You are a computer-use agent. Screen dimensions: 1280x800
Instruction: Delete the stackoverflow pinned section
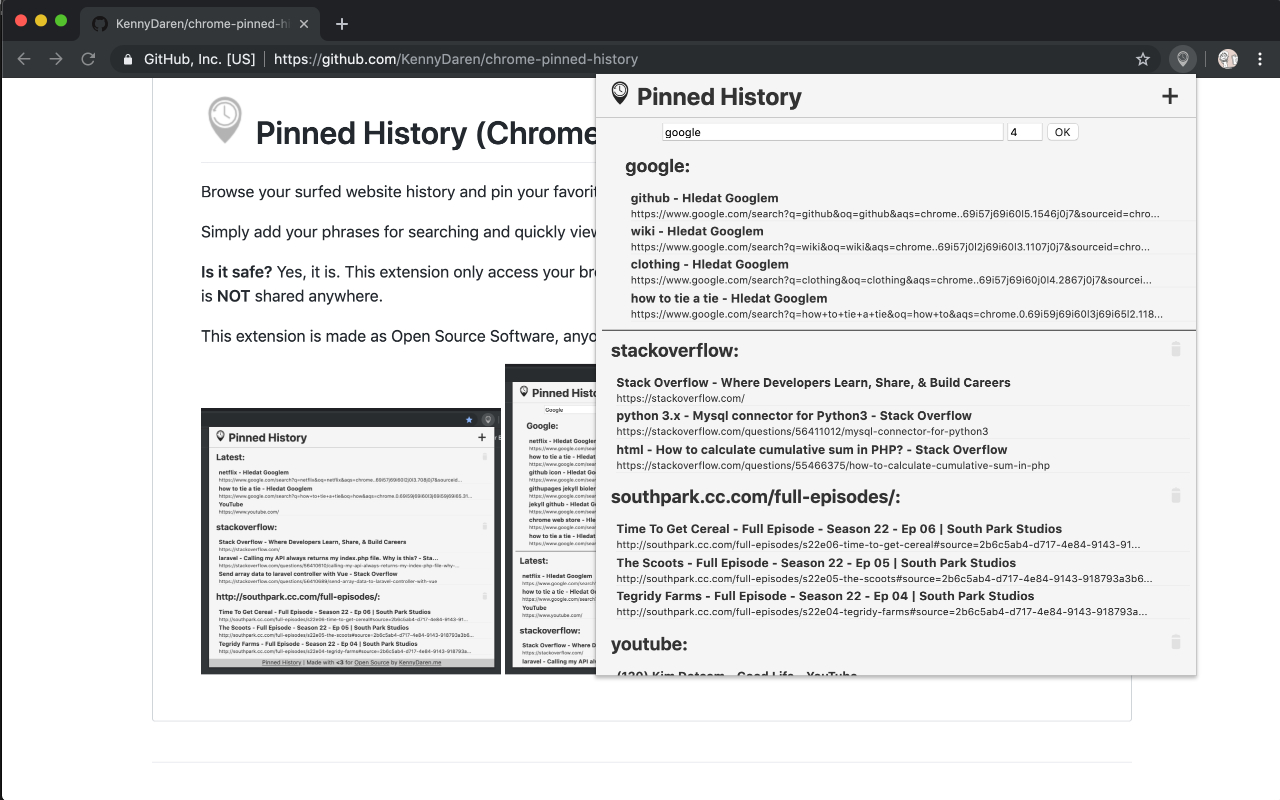[1176, 349]
